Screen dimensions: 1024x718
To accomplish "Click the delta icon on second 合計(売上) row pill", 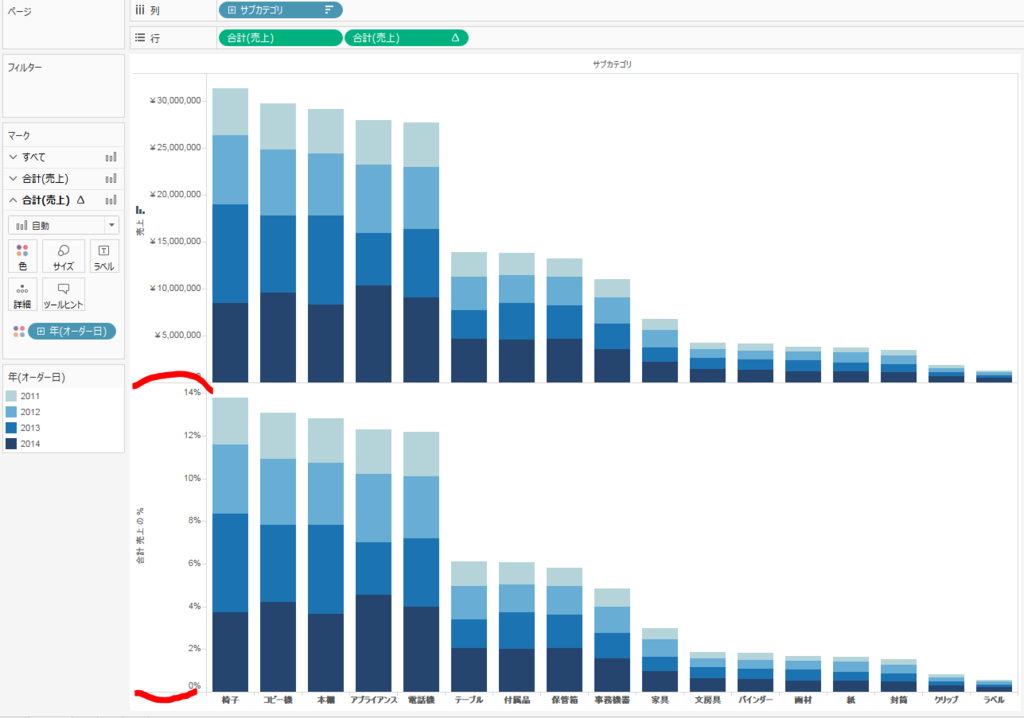I will pos(455,38).
